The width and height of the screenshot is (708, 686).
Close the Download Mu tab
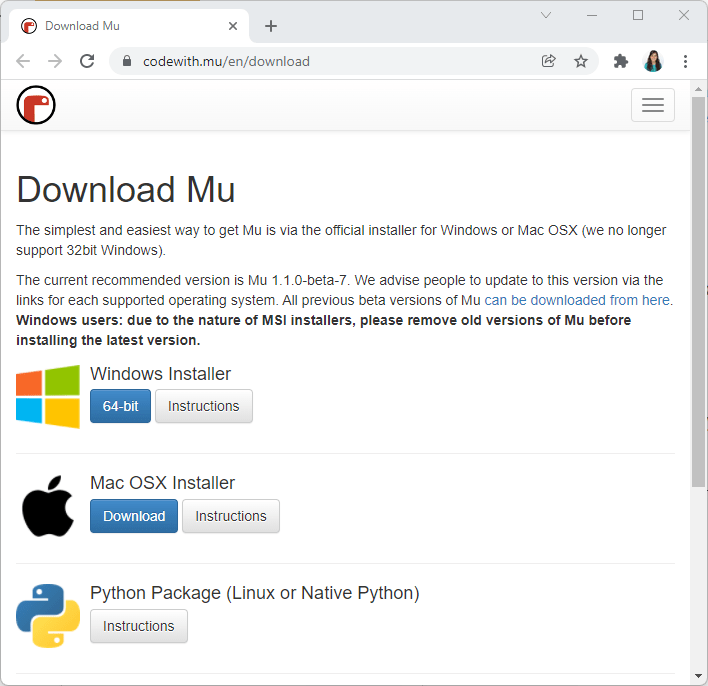tap(233, 26)
